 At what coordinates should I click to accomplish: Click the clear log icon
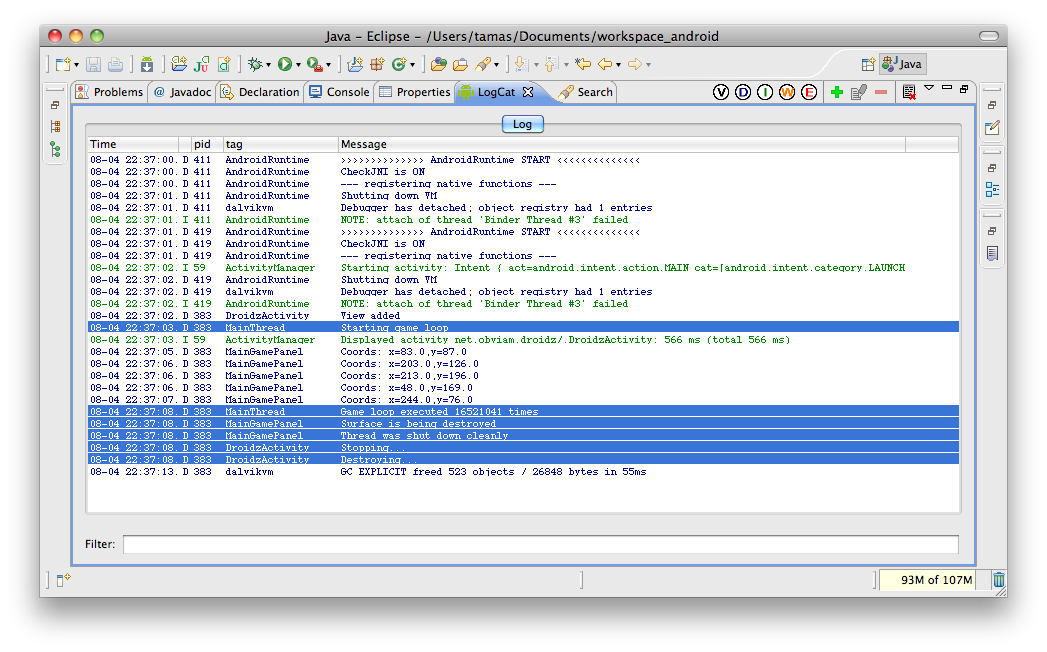pos(909,92)
